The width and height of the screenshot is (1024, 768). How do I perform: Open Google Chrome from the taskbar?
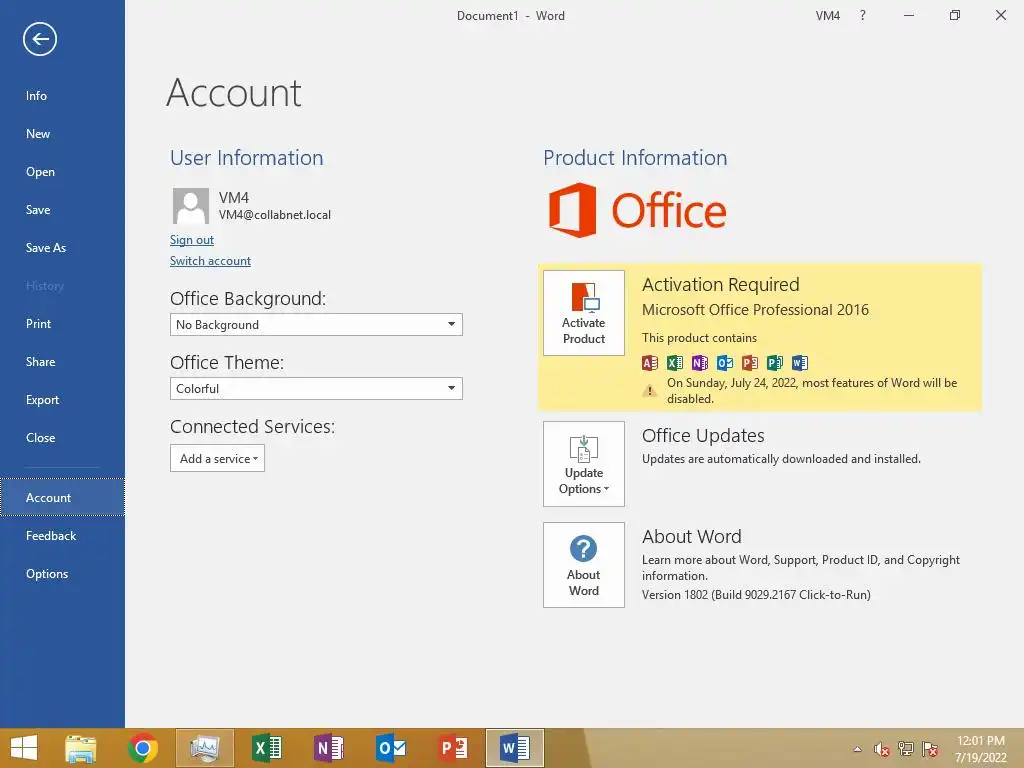[x=142, y=748]
